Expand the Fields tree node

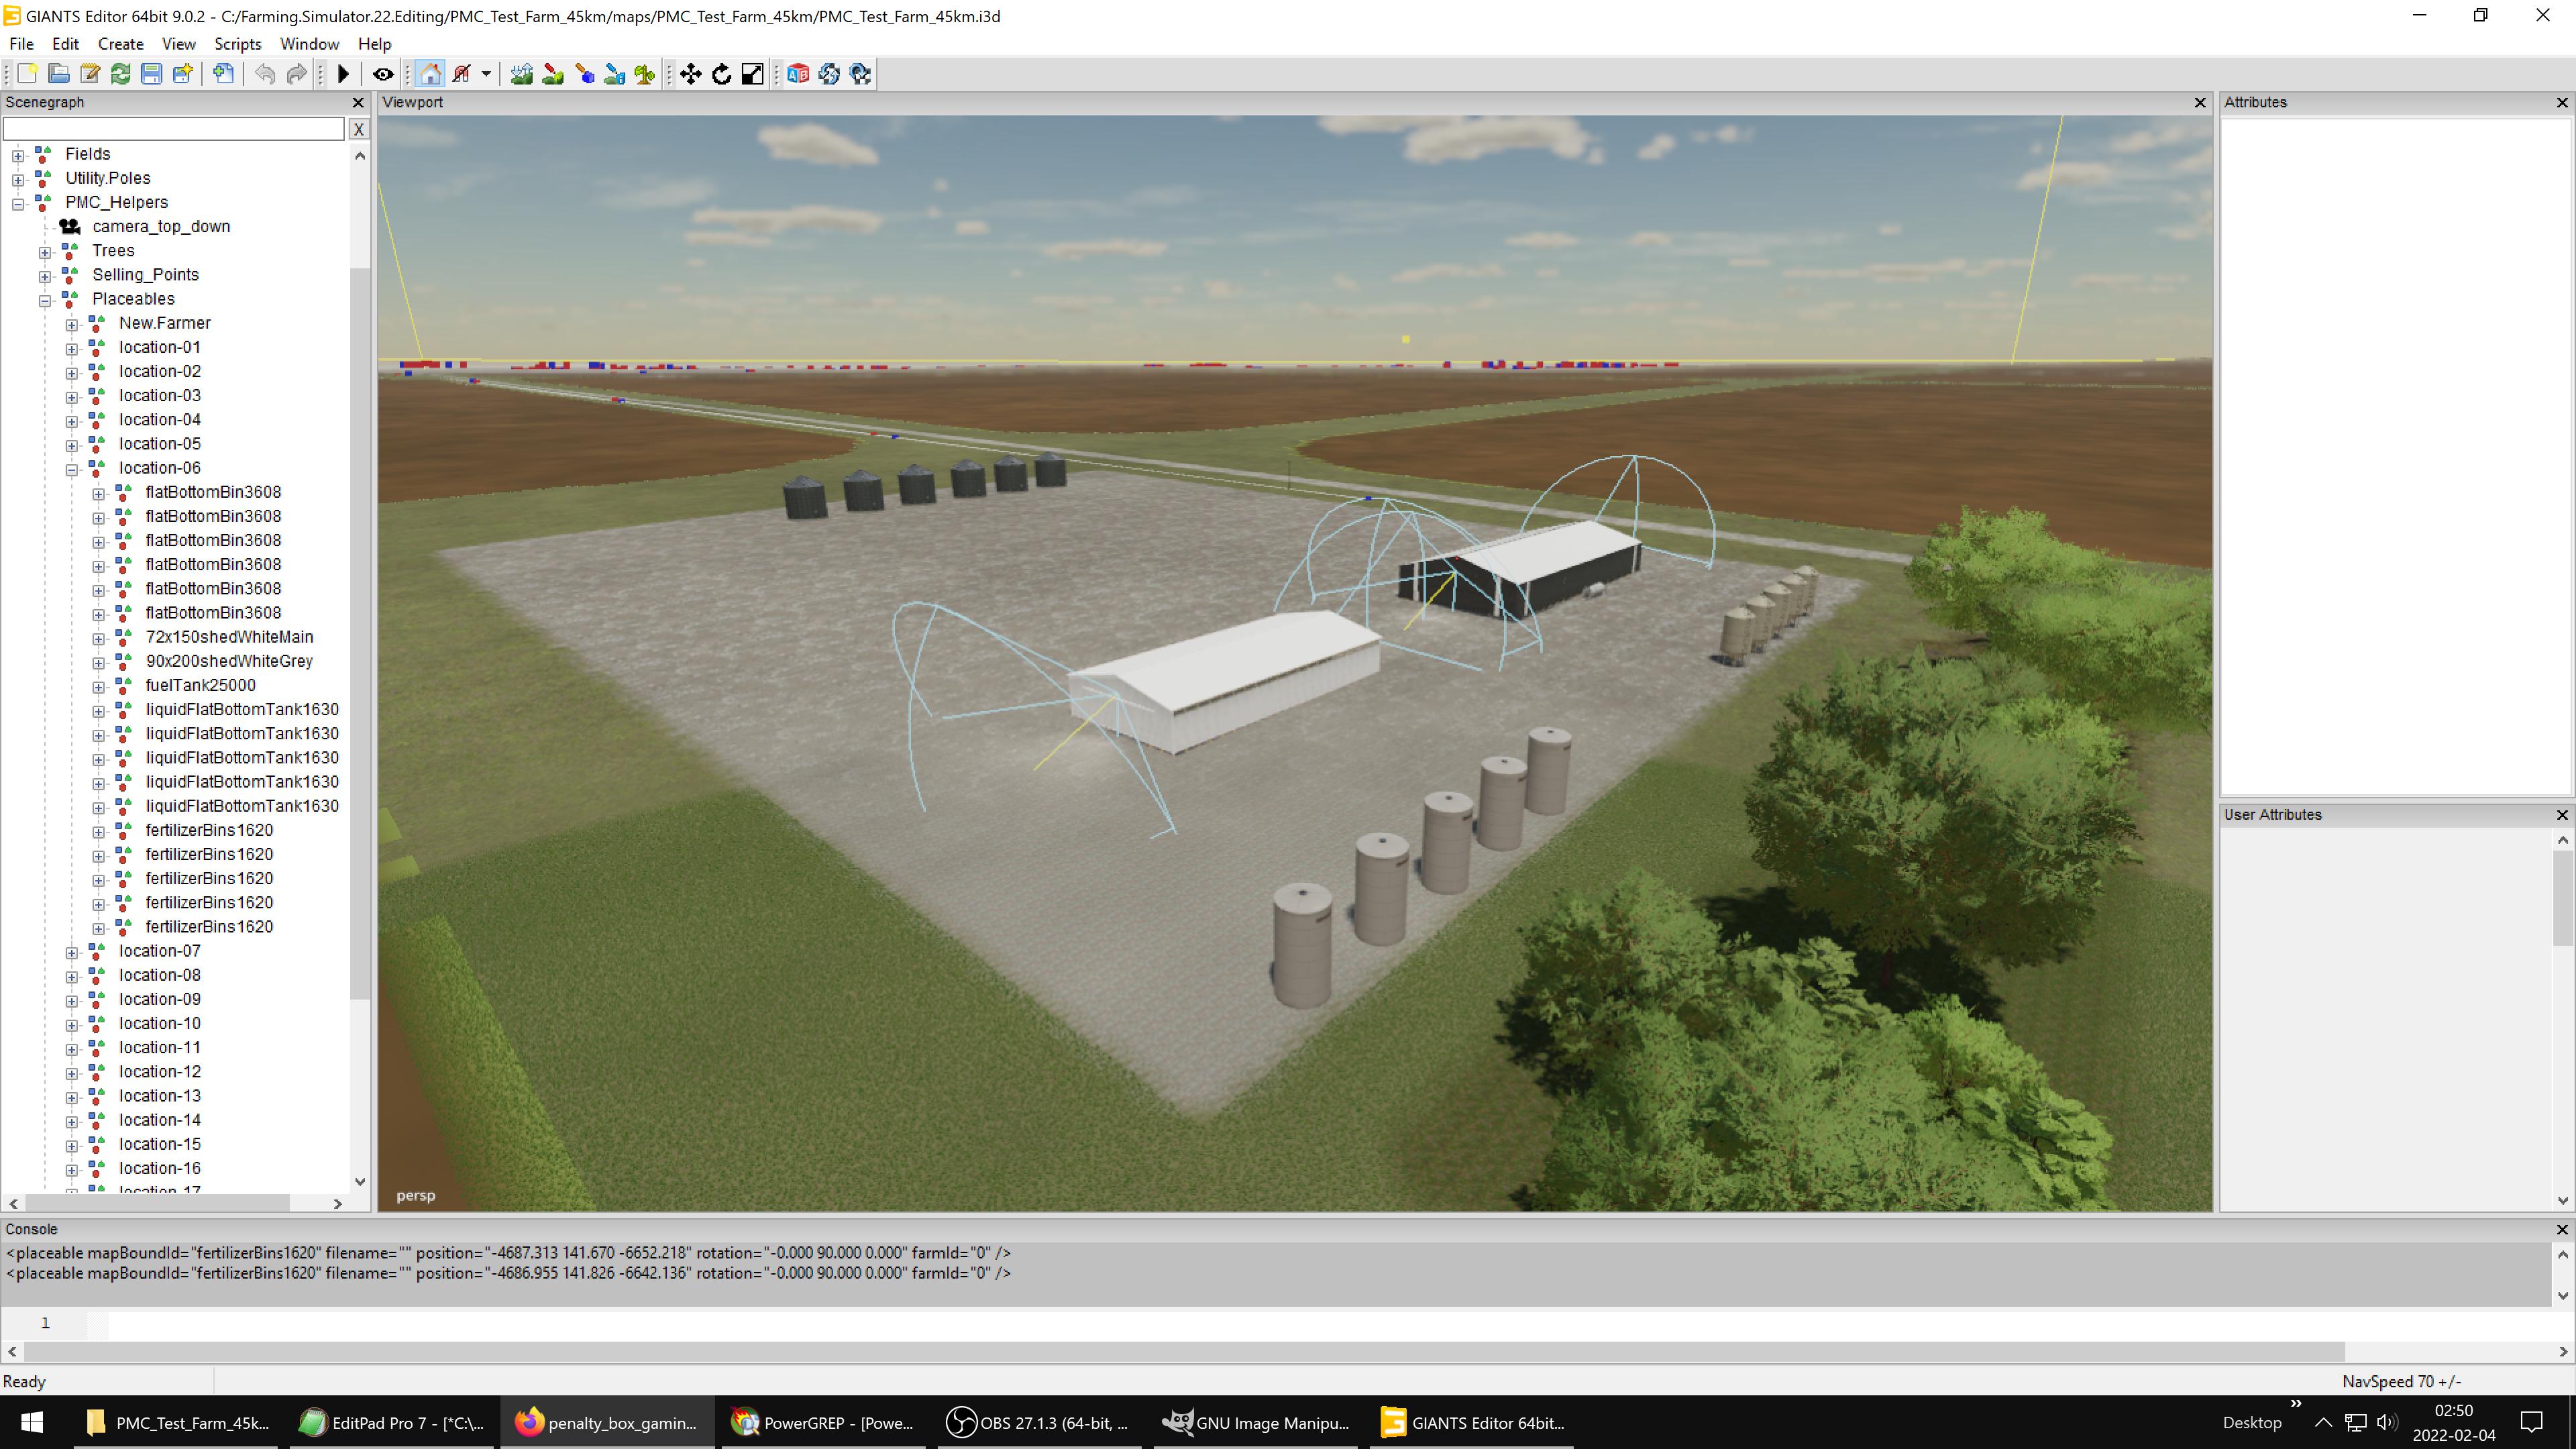18,155
